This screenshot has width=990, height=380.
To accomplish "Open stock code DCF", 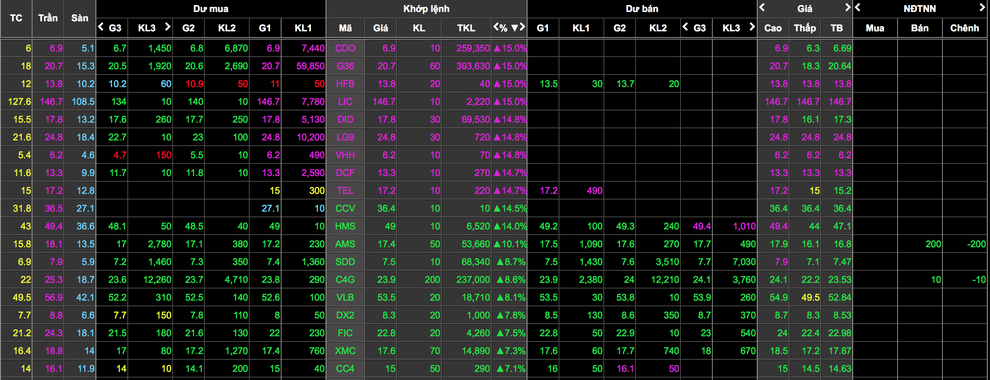I will click(345, 172).
